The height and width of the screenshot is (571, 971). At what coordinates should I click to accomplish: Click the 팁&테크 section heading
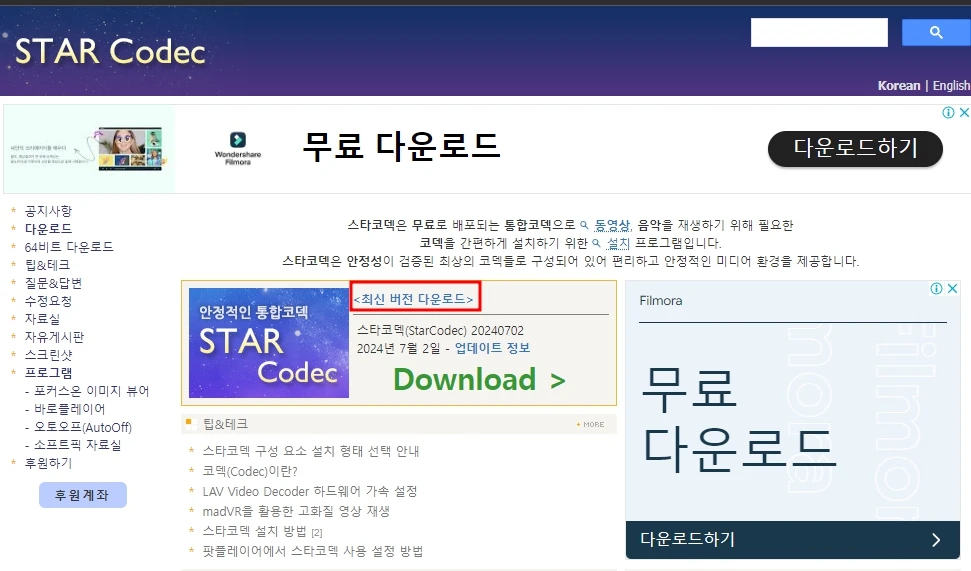coord(225,424)
